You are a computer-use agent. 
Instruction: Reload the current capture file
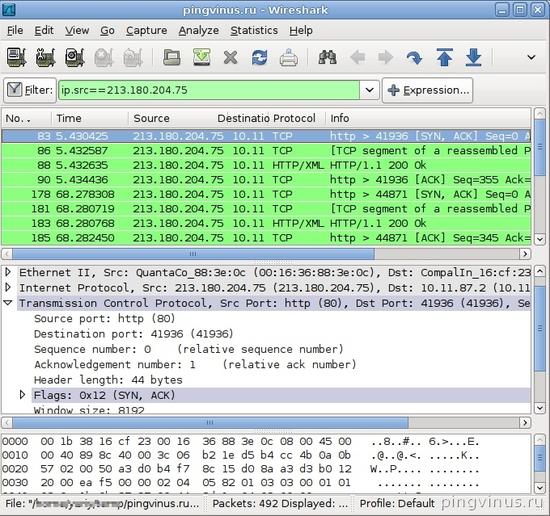260,57
